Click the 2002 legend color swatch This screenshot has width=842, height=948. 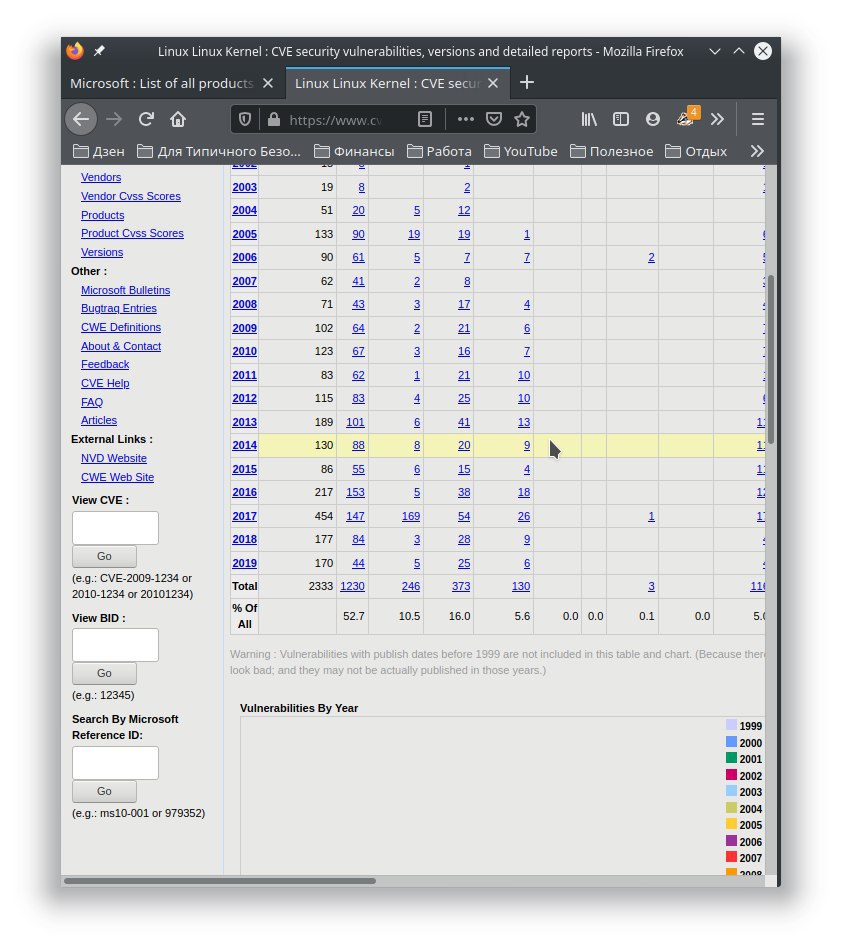(x=731, y=774)
